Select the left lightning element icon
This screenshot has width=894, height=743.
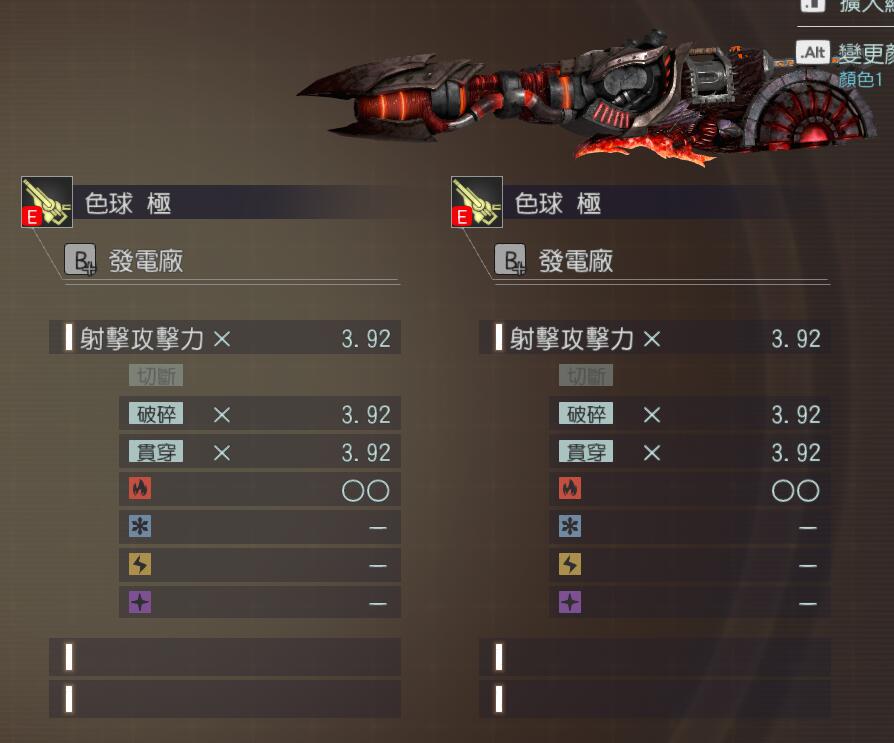click(x=140, y=565)
